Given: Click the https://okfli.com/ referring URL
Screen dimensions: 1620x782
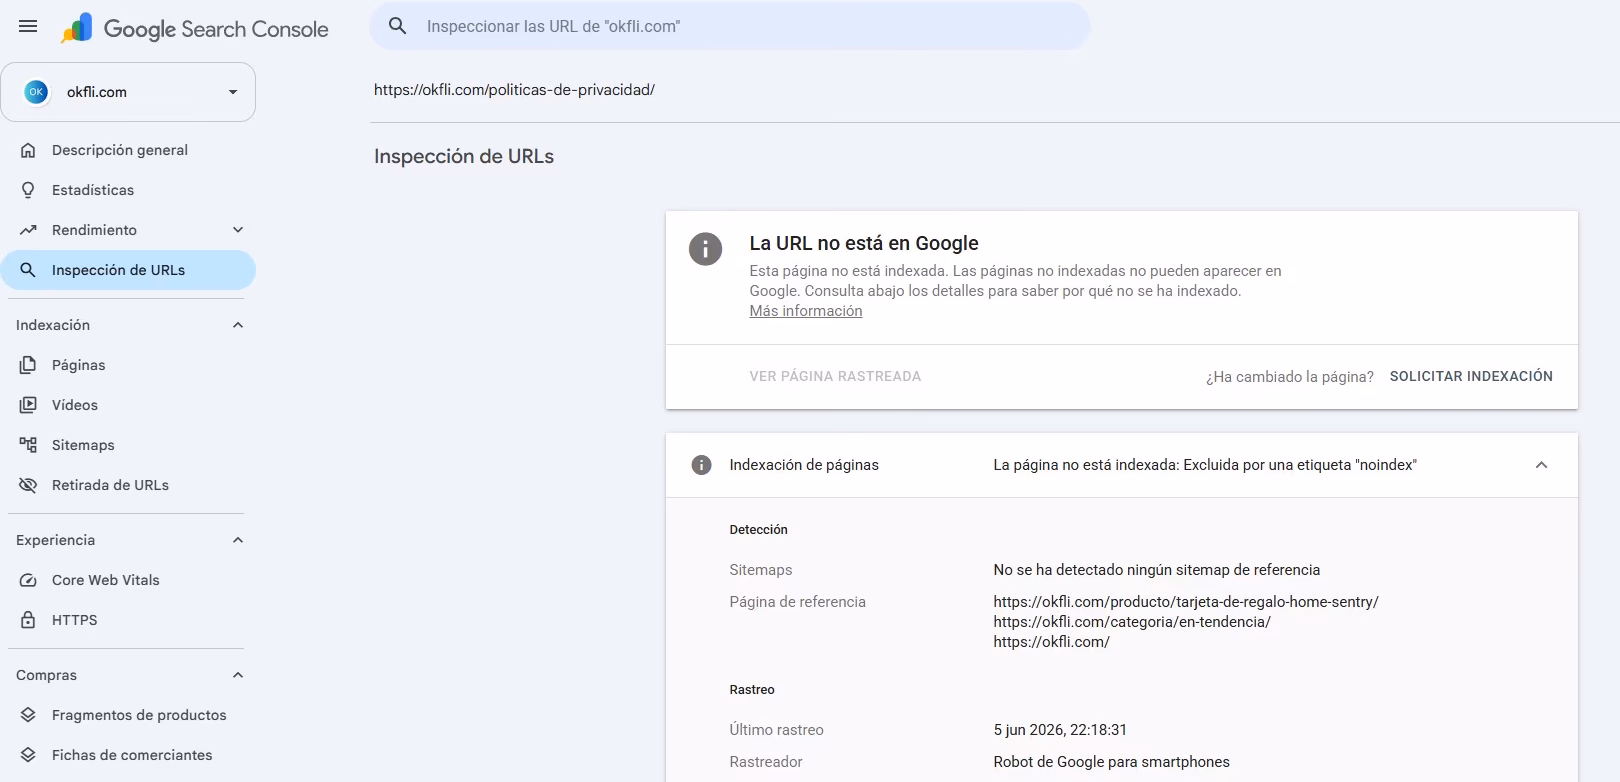Looking at the screenshot, I should coord(1051,642).
